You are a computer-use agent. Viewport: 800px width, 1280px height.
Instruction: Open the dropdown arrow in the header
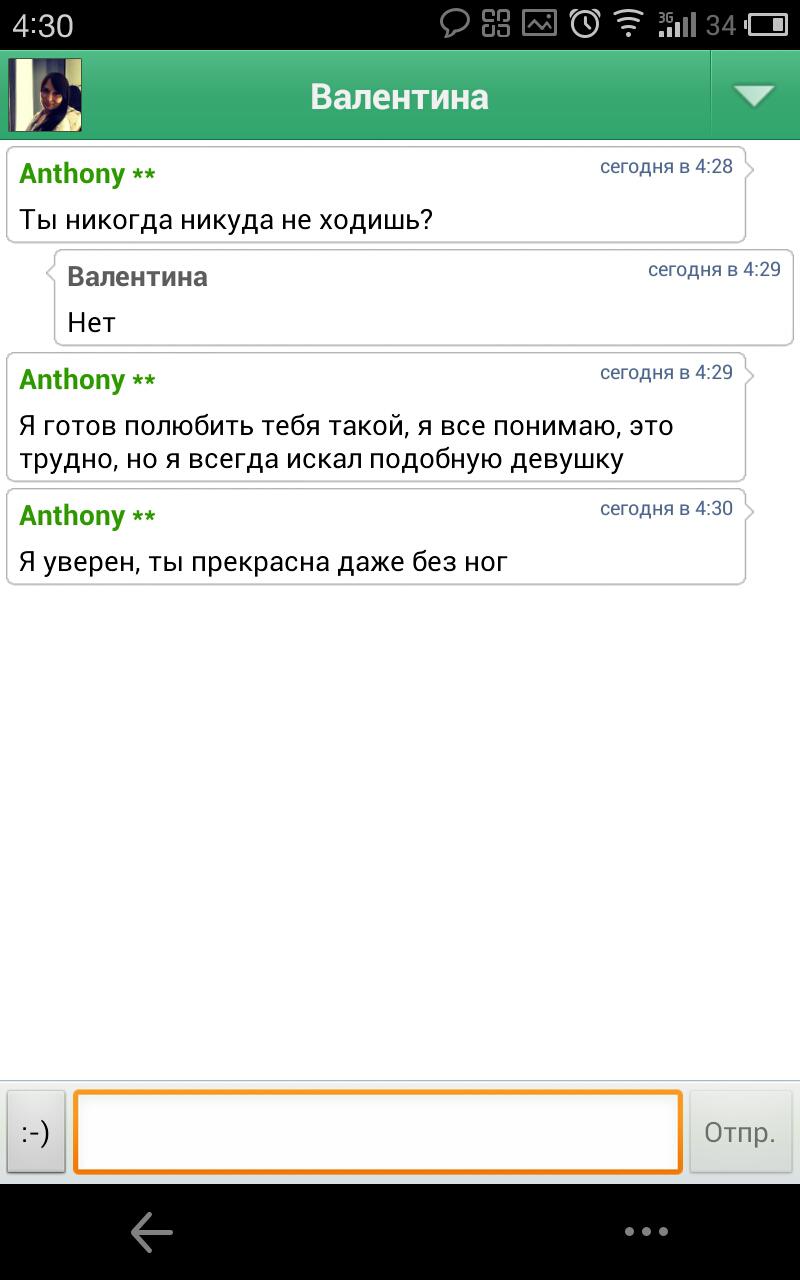point(754,96)
